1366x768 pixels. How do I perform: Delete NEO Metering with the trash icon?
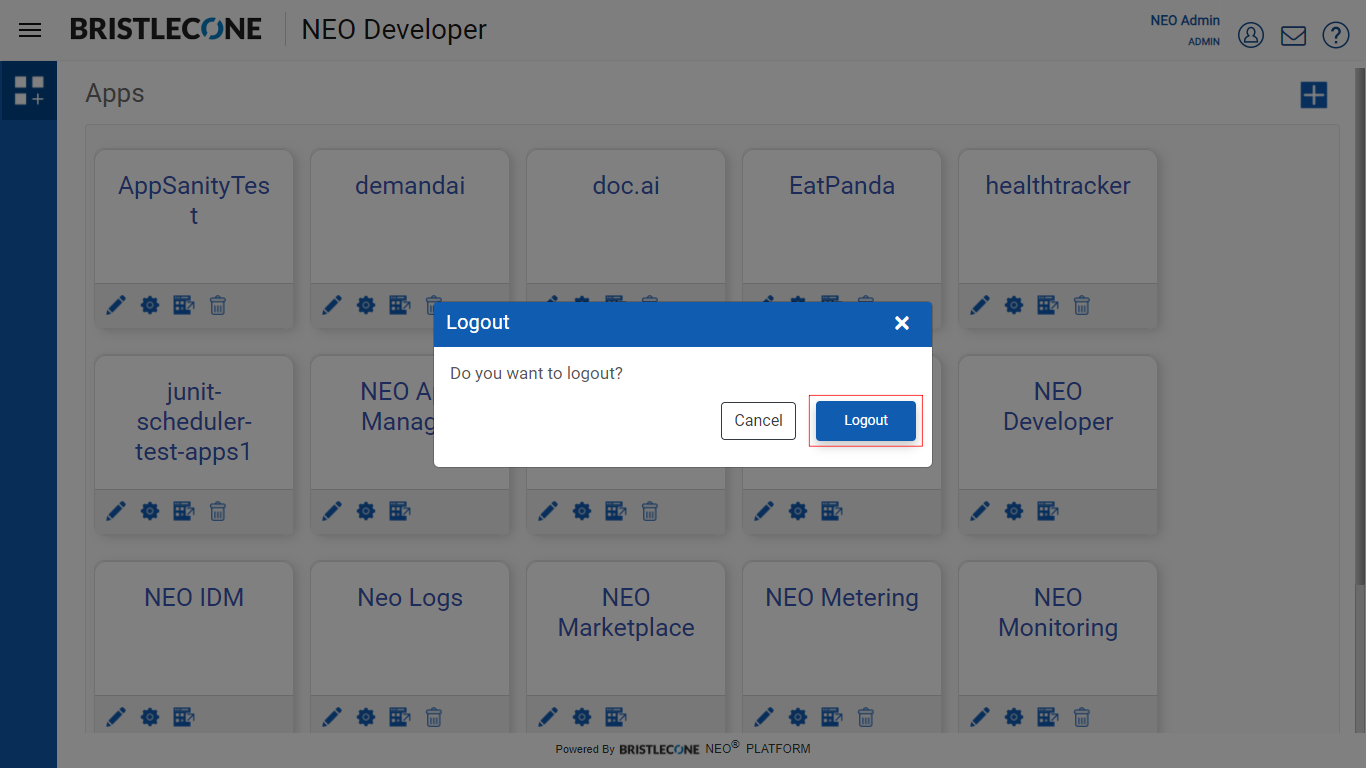(866, 717)
